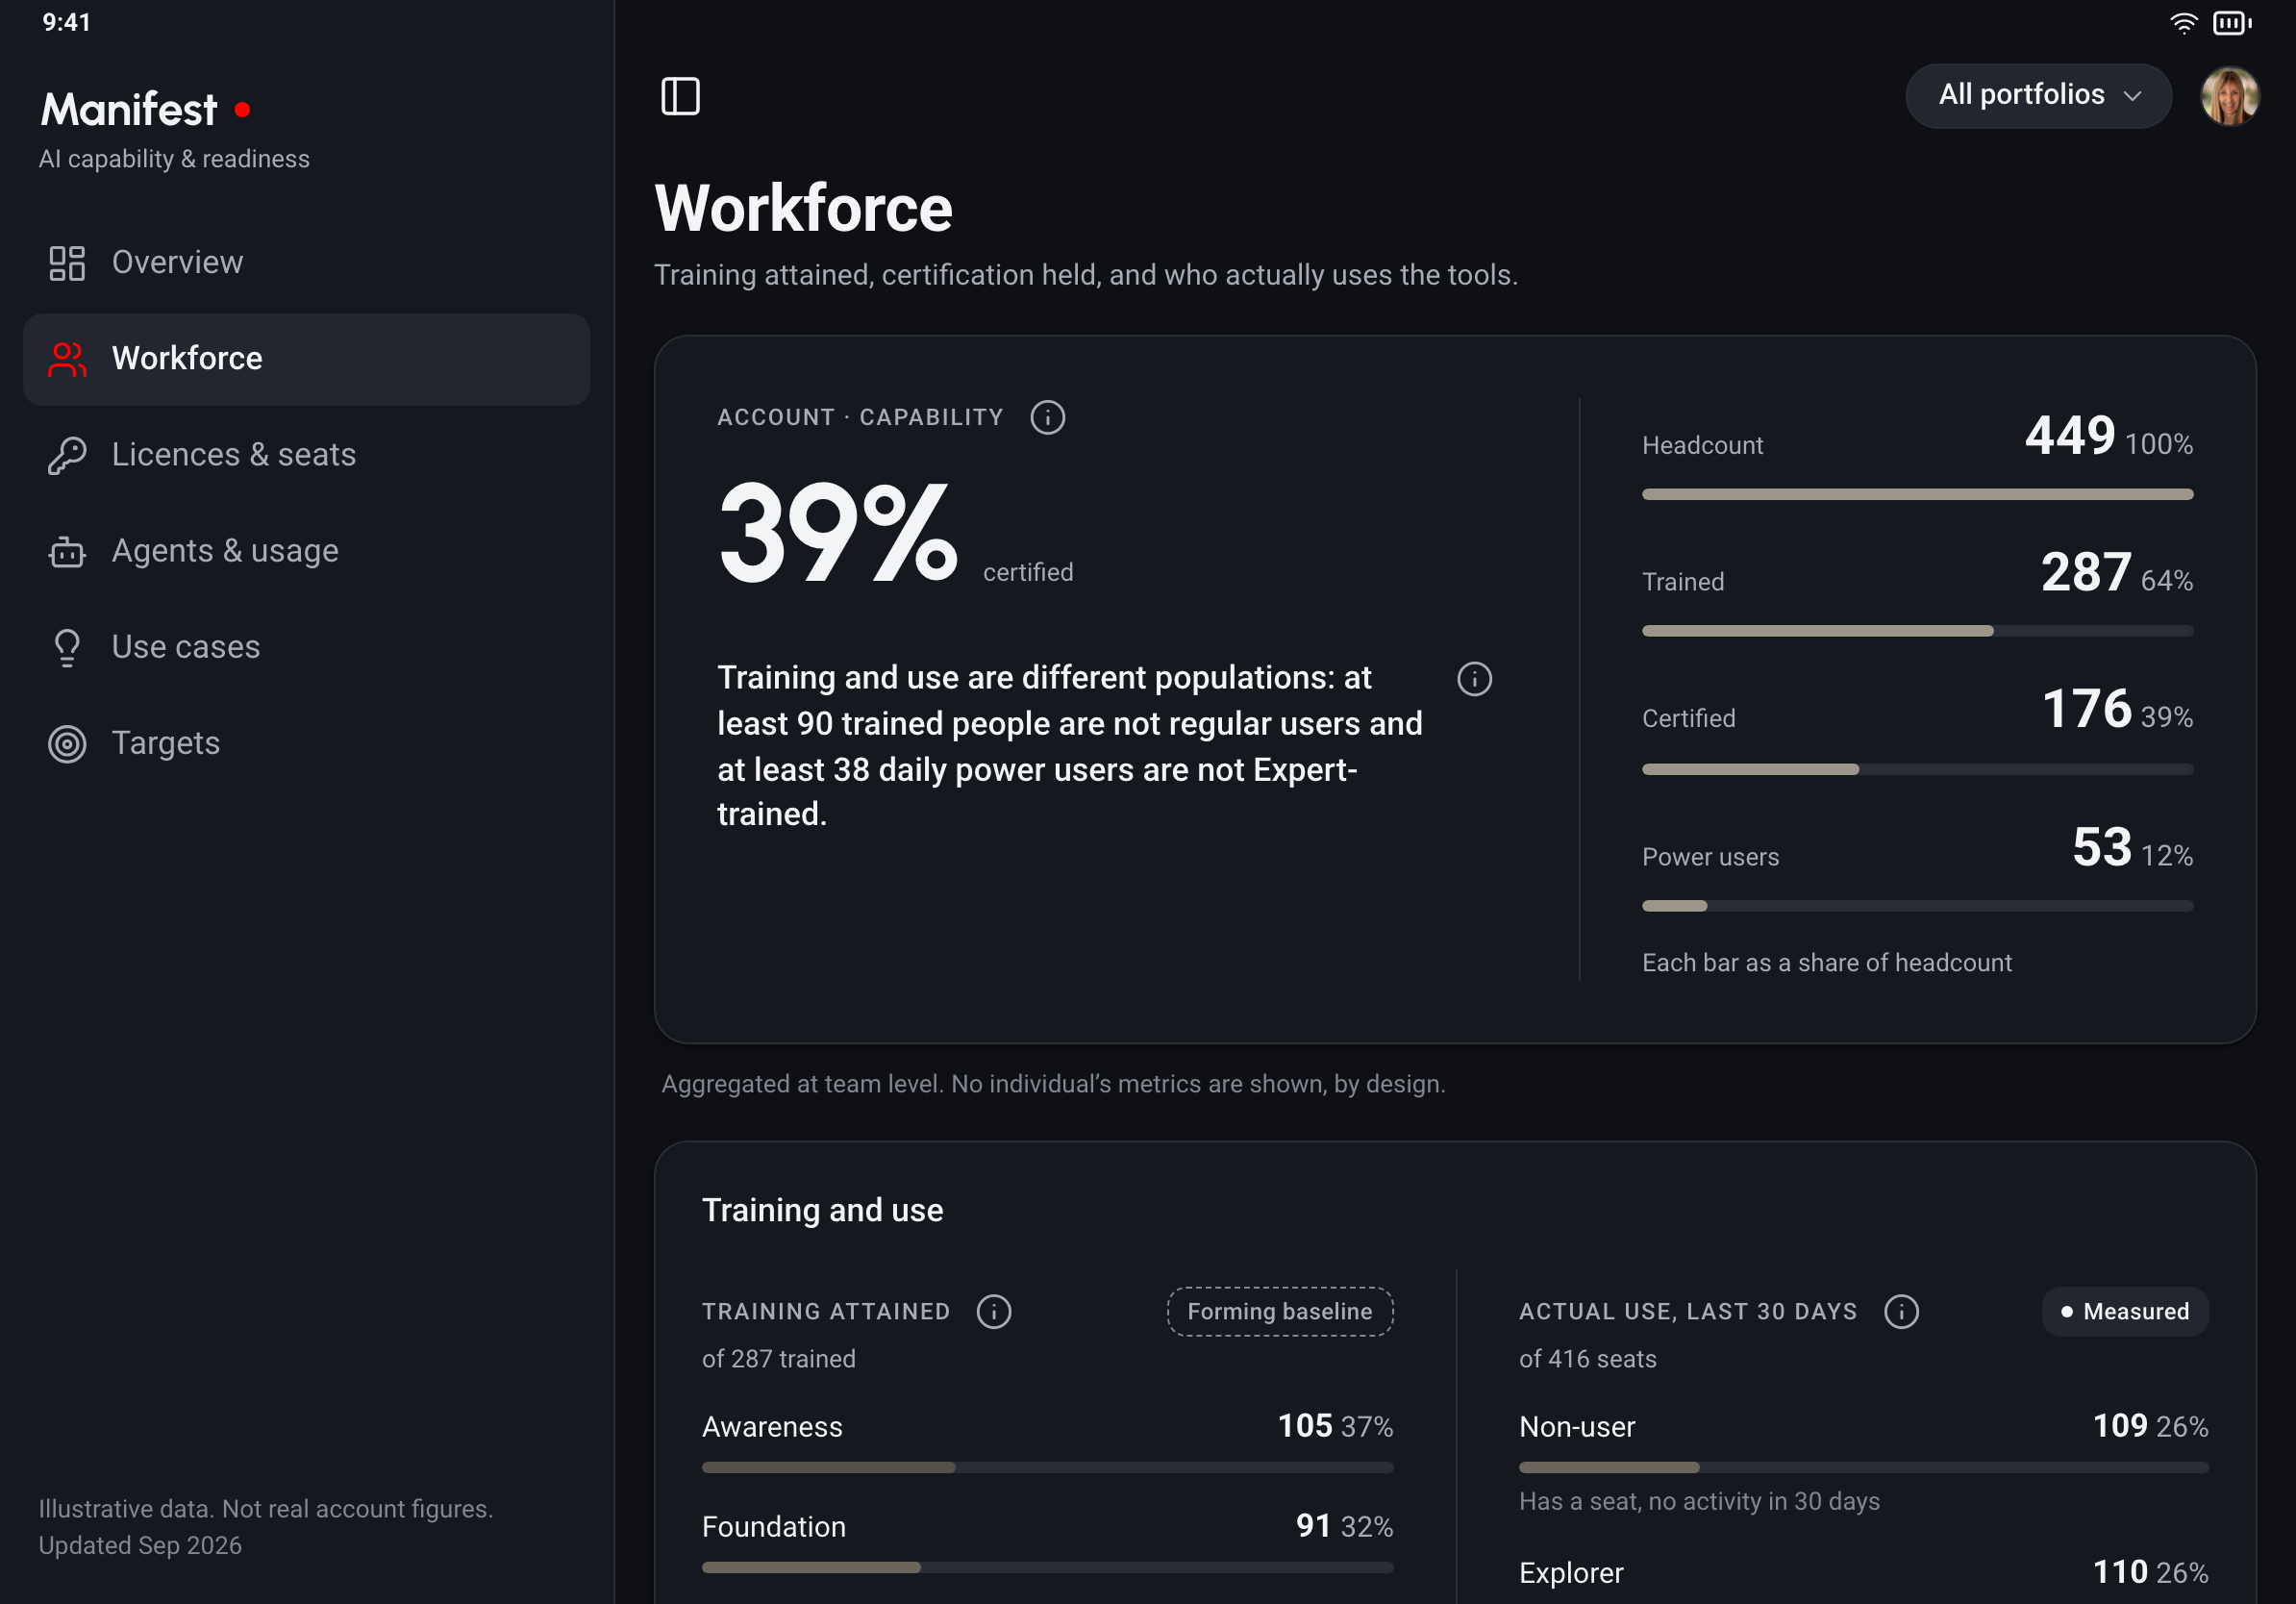Show info for Account Capability
Screen dimensions: 2296x1604
[x=1047, y=417]
